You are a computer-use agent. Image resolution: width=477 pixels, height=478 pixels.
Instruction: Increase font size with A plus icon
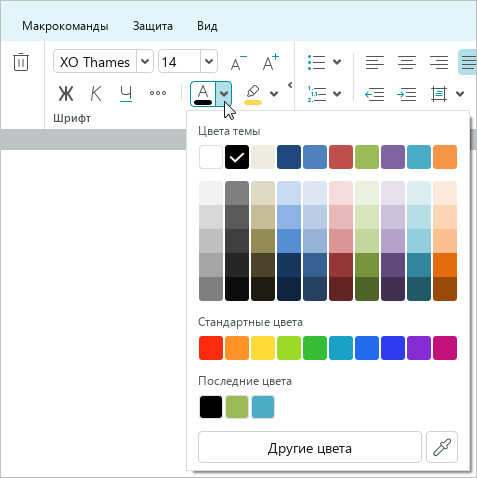(x=270, y=62)
